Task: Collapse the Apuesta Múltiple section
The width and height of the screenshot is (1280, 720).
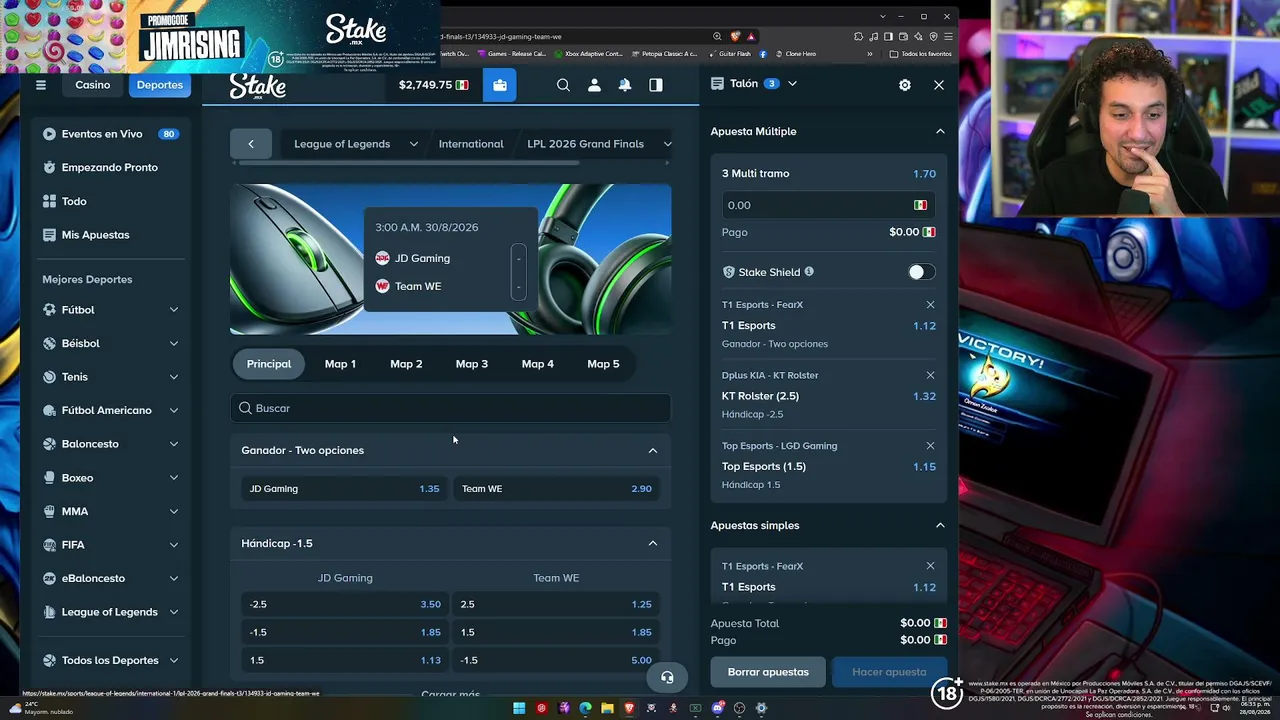Action: click(x=940, y=131)
